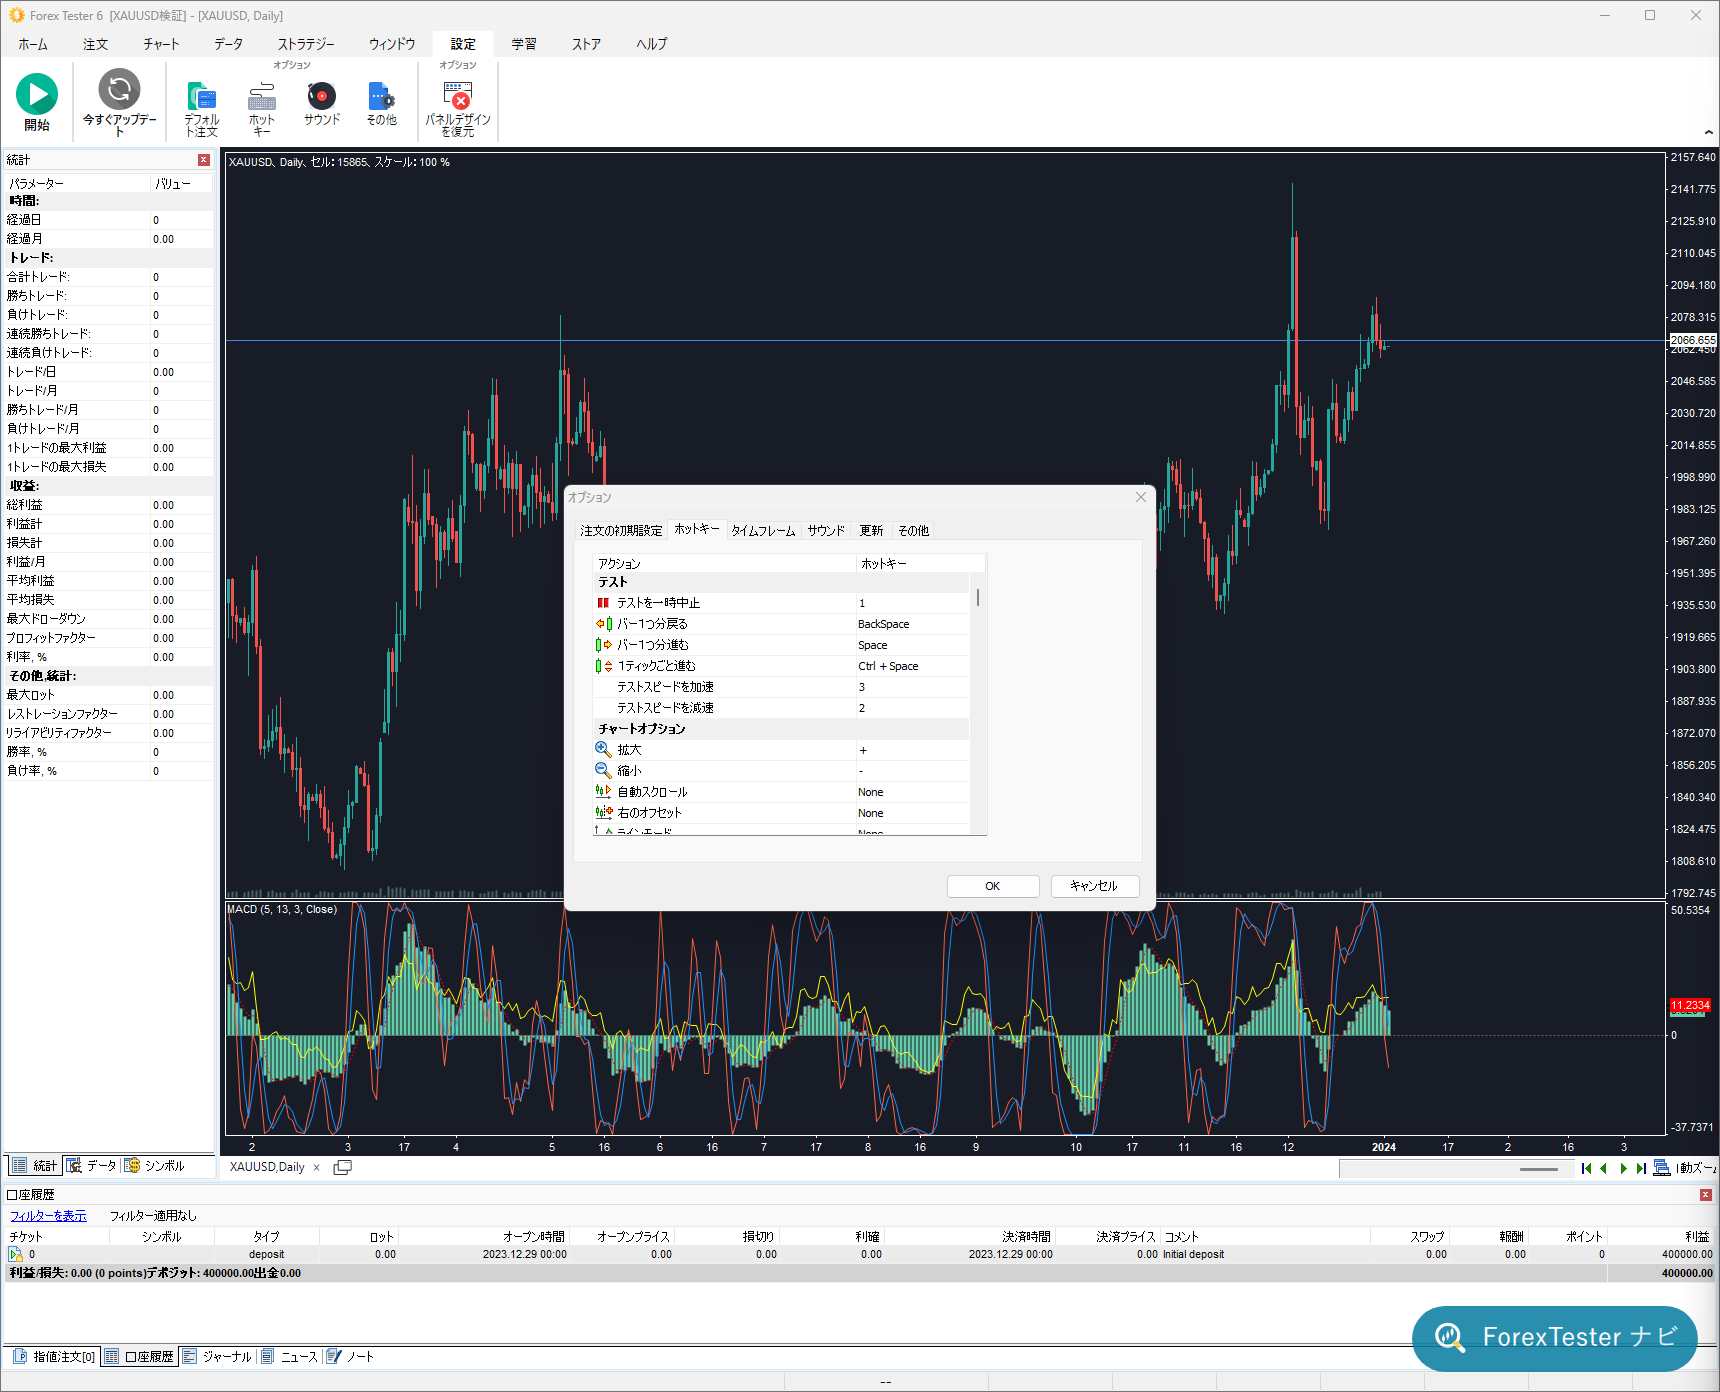The image size is (1720, 1392).
Task: Open the ウィンドウ window menu tab
Action: point(392,44)
